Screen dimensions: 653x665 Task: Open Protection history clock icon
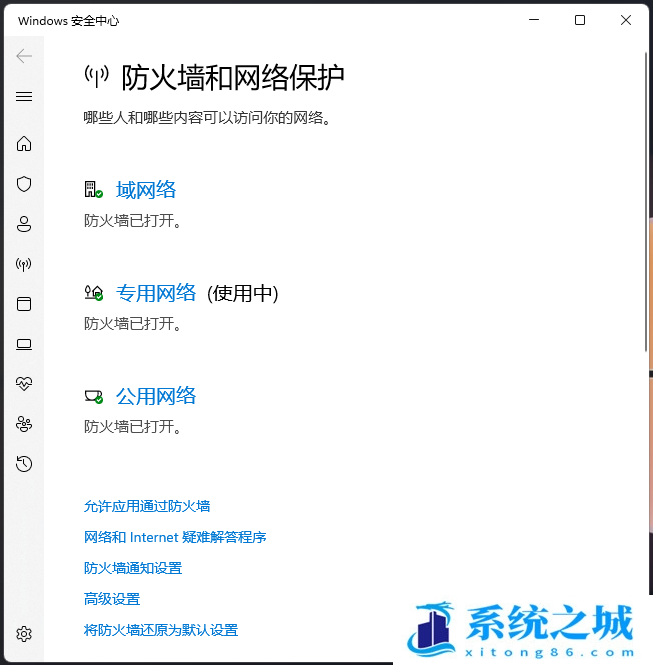pos(24,464)
